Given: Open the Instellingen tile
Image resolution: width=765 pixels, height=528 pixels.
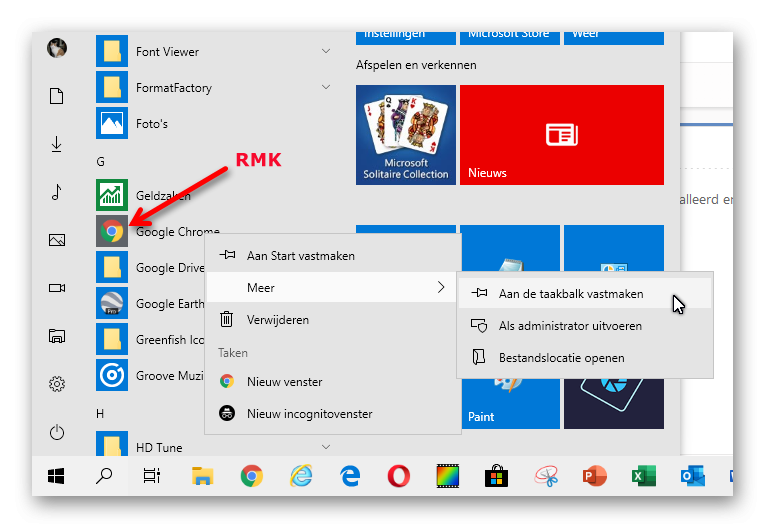Looking at the screenshot, I should point(406,38).
